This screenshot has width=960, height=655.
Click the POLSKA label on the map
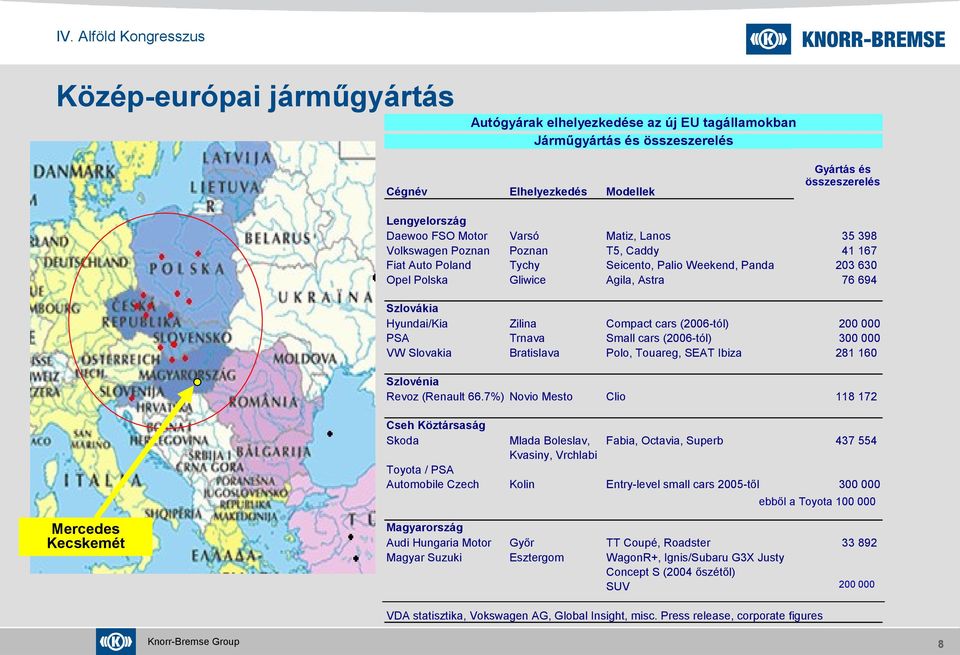point(187,269)
